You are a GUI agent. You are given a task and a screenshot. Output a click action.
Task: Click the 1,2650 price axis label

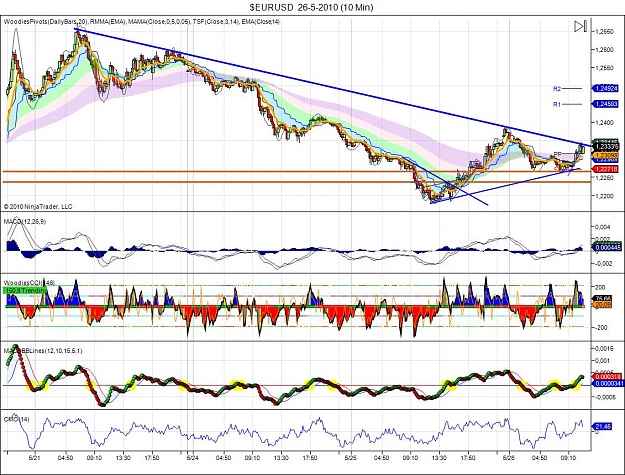(x=604, y=31)
